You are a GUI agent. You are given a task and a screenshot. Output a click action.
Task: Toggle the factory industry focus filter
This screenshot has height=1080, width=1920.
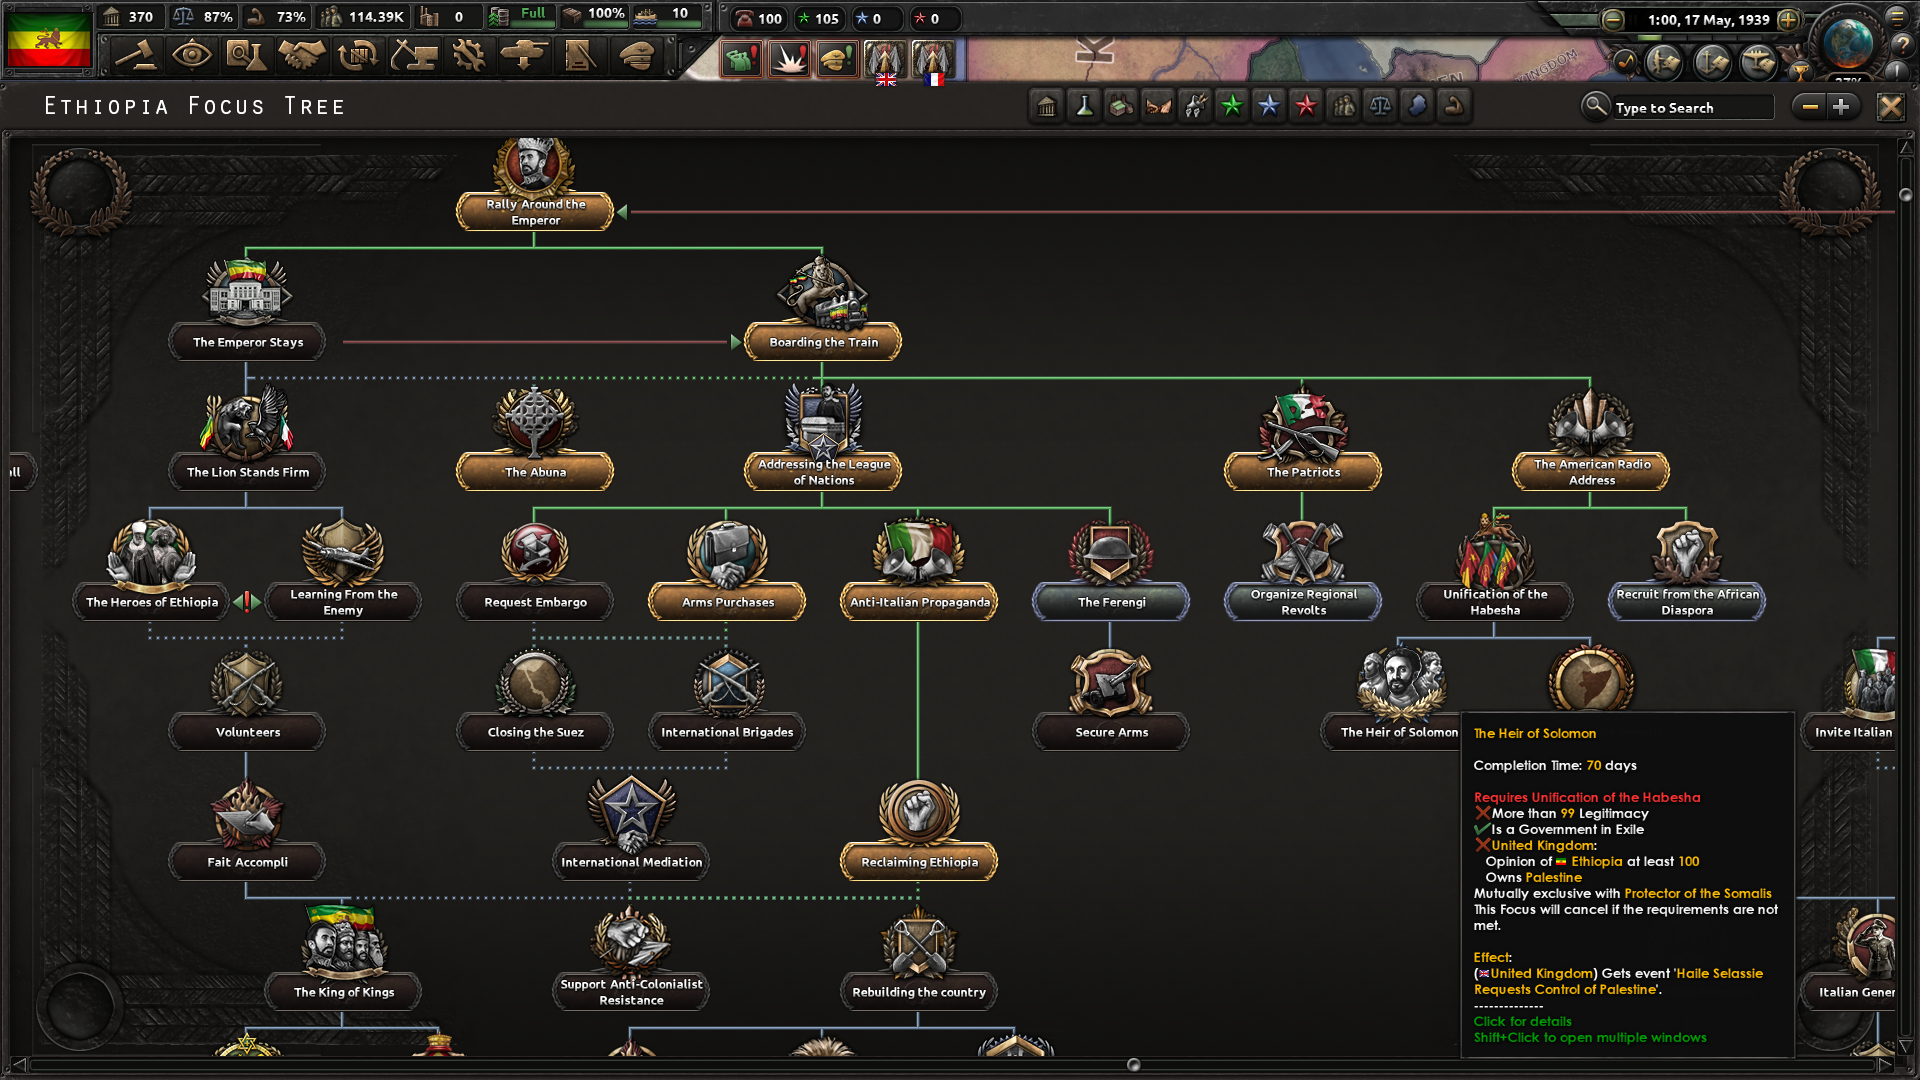tap(1120, 106)
